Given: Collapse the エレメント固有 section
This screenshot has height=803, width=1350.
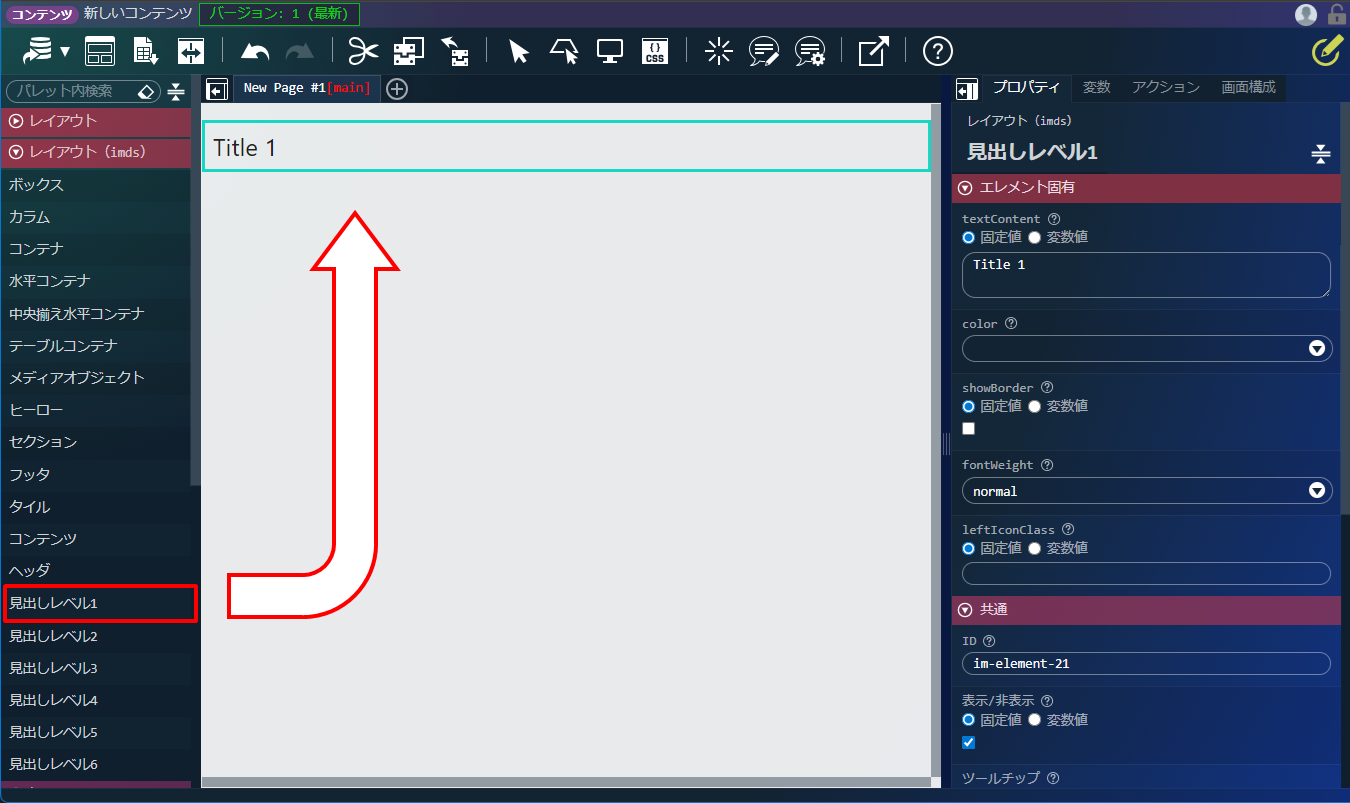Looking at the screenshot, I should click(1146, 187).
